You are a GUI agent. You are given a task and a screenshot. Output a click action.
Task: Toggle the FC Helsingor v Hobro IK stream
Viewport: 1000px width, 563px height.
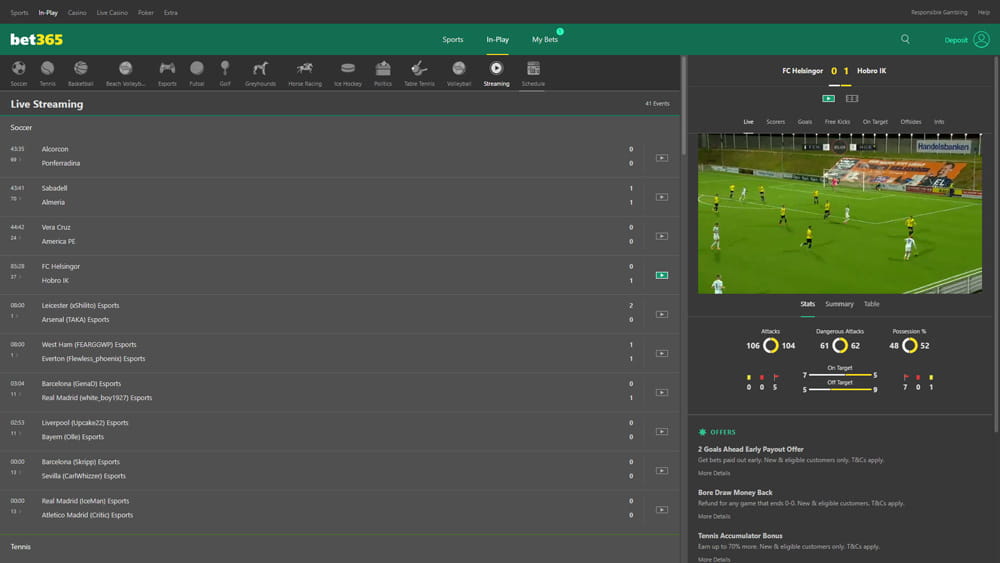(x=662, y=275)
